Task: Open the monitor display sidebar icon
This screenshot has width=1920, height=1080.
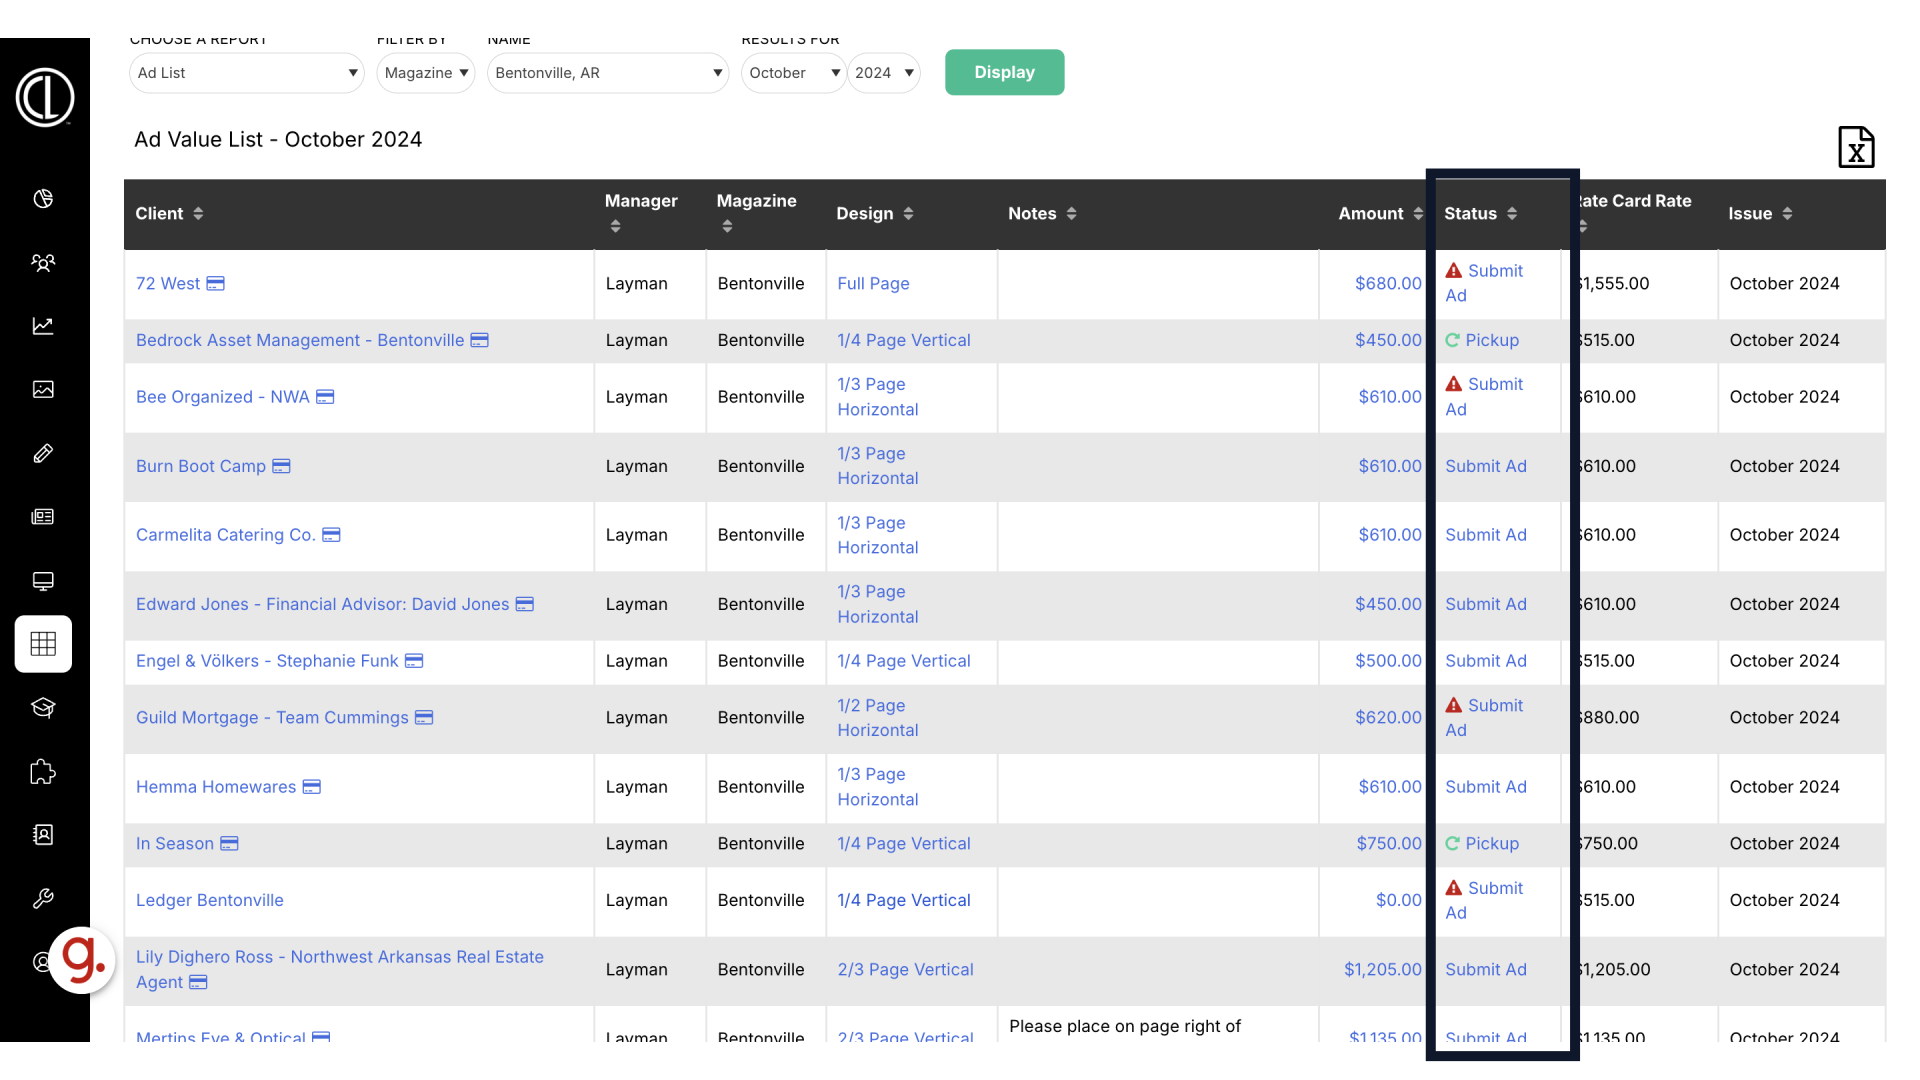Action: point(43,581)
